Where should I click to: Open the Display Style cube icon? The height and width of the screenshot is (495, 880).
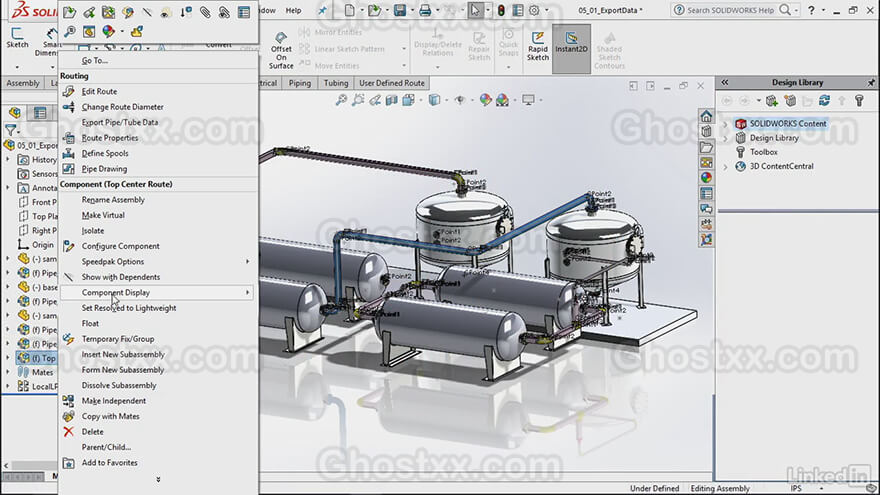tap(434, 100)
